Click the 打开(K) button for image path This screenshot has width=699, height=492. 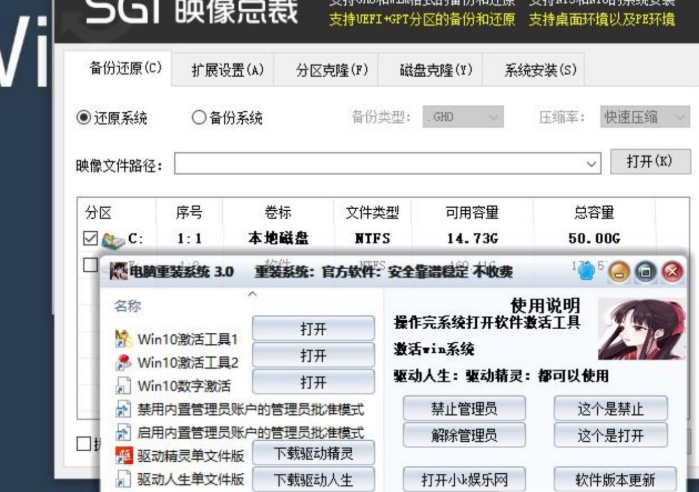tap(650, 161)
